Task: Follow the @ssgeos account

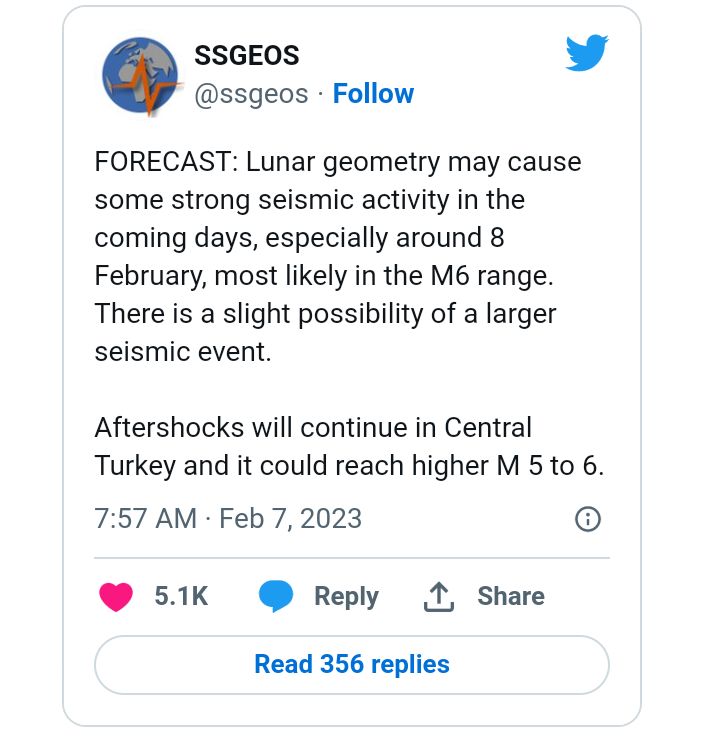Action: 373,93
